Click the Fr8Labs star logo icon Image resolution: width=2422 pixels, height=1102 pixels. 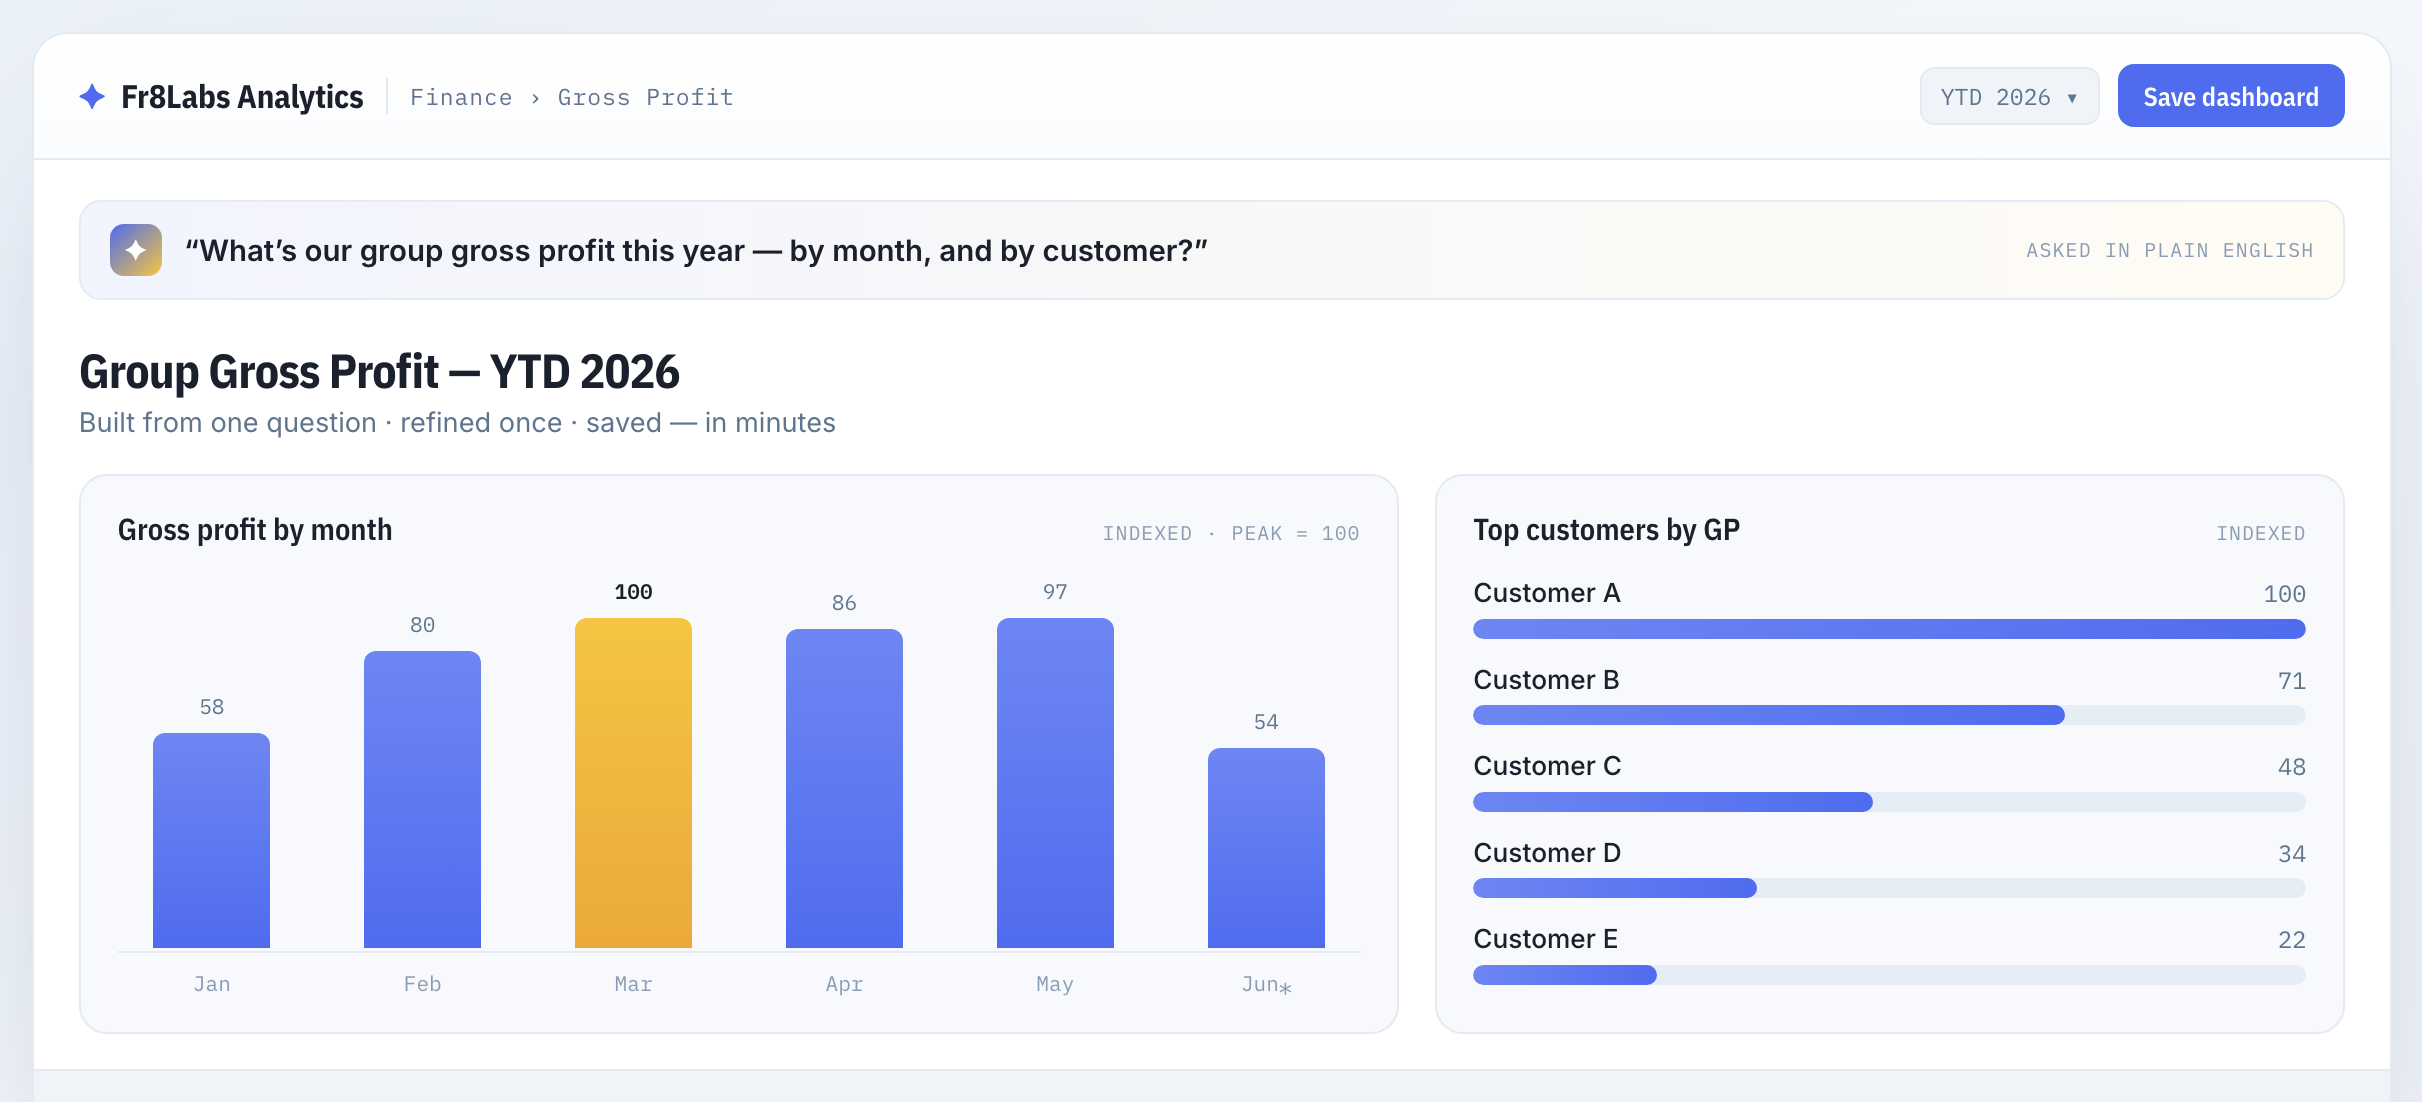[x=92, y=97]
